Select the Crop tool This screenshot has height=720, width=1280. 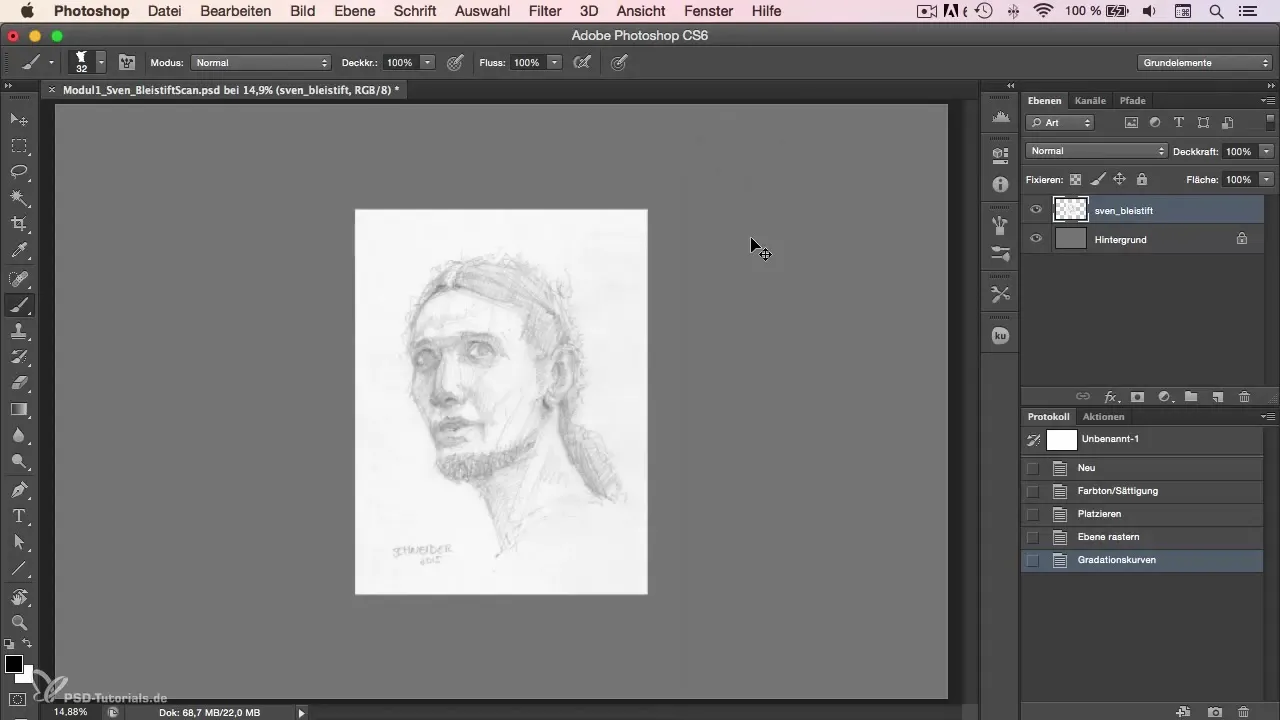[x=19, y=224]
